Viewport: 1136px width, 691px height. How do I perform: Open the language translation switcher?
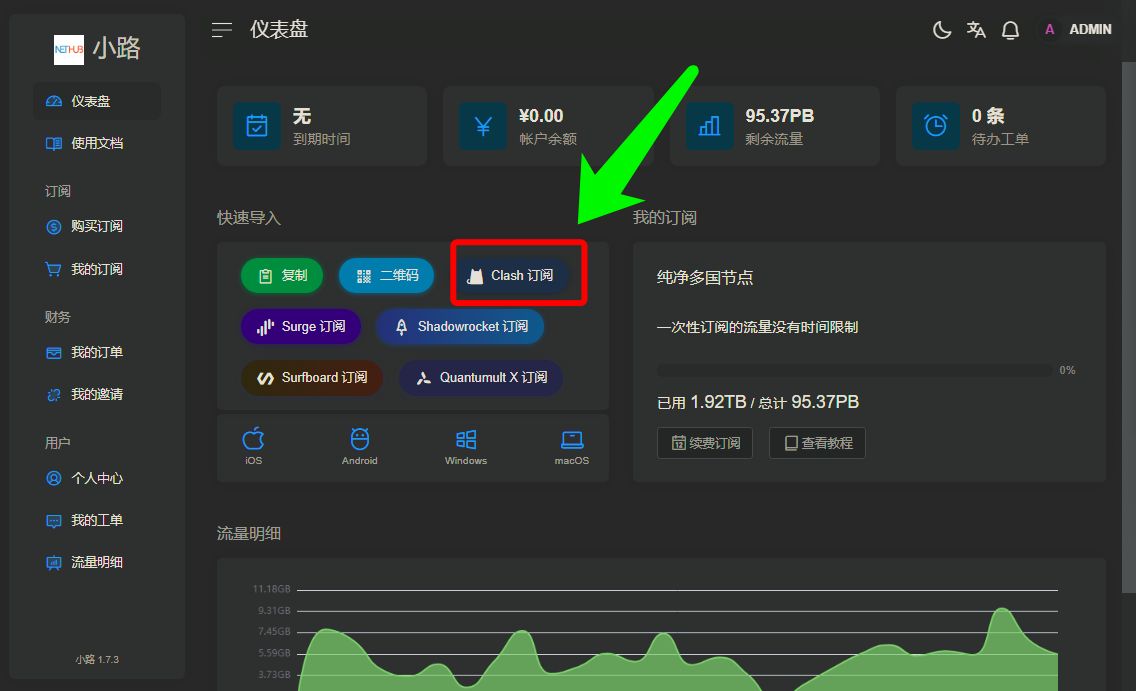[x=976, y=30]
